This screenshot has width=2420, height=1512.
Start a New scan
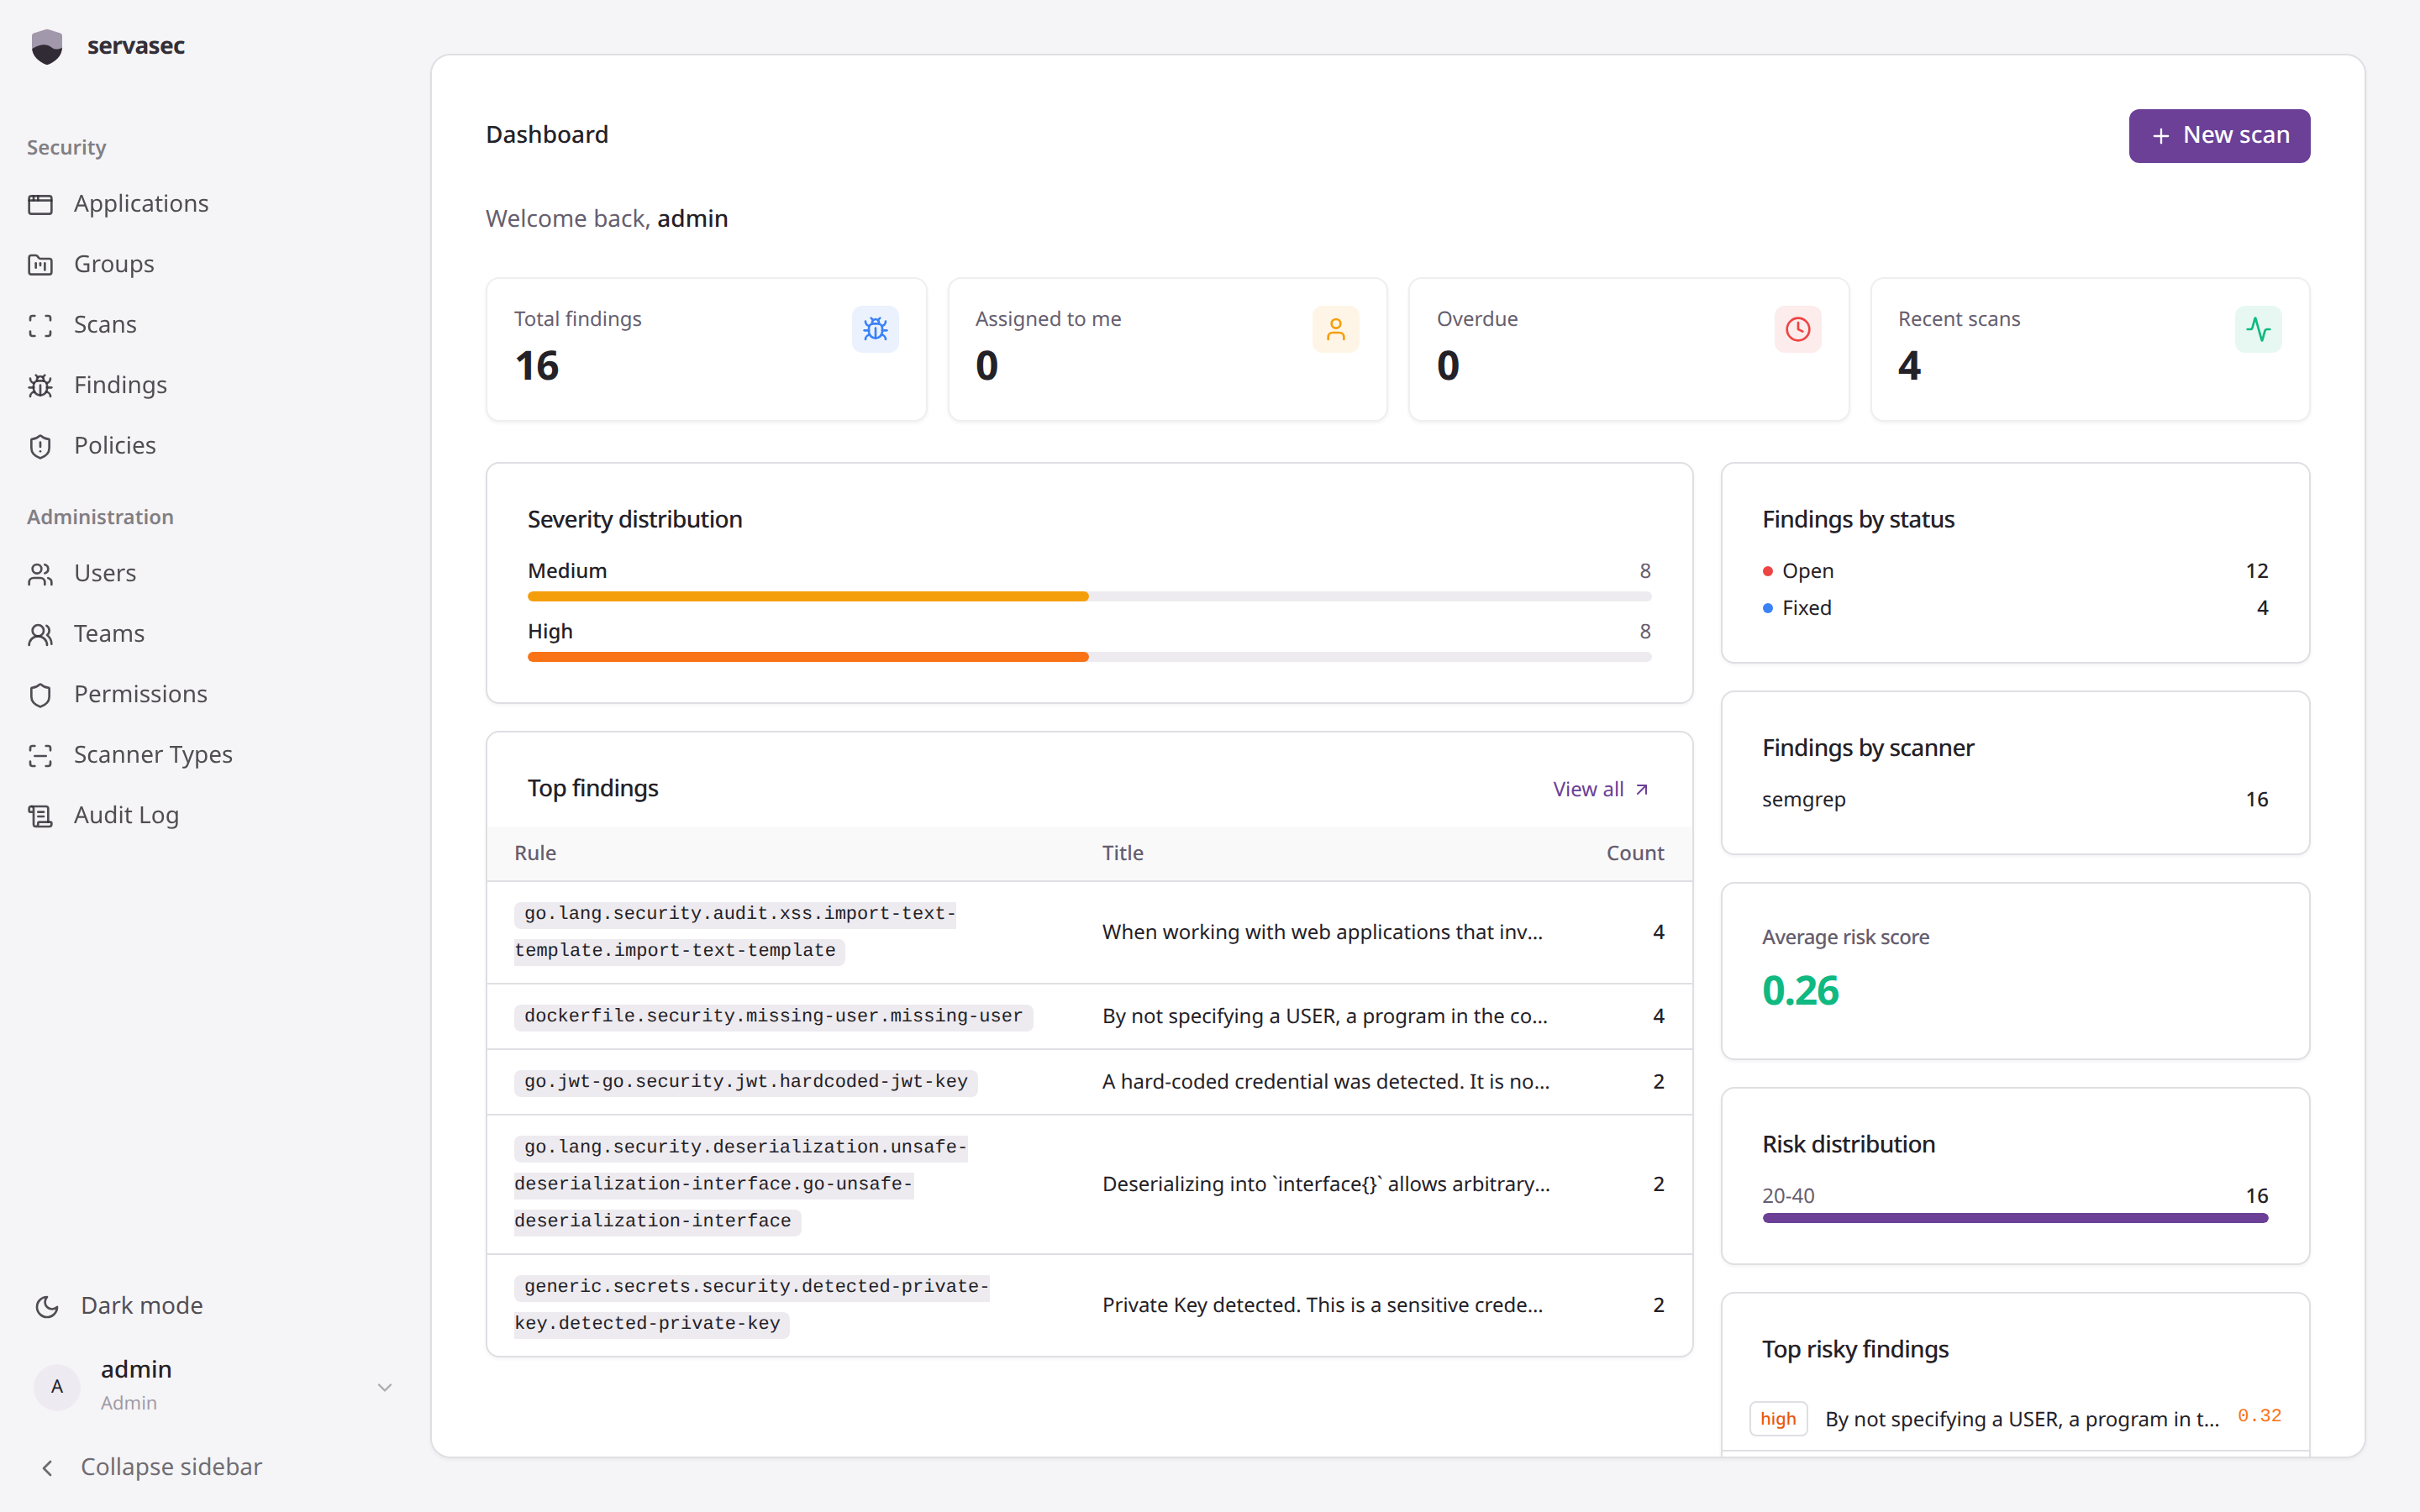[x=2219, y=136]
